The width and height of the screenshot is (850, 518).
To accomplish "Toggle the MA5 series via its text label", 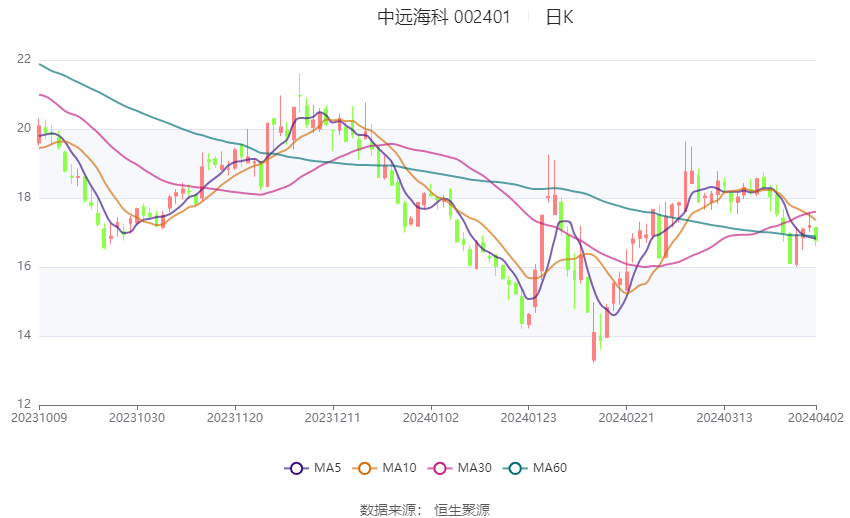I will 328,468.
